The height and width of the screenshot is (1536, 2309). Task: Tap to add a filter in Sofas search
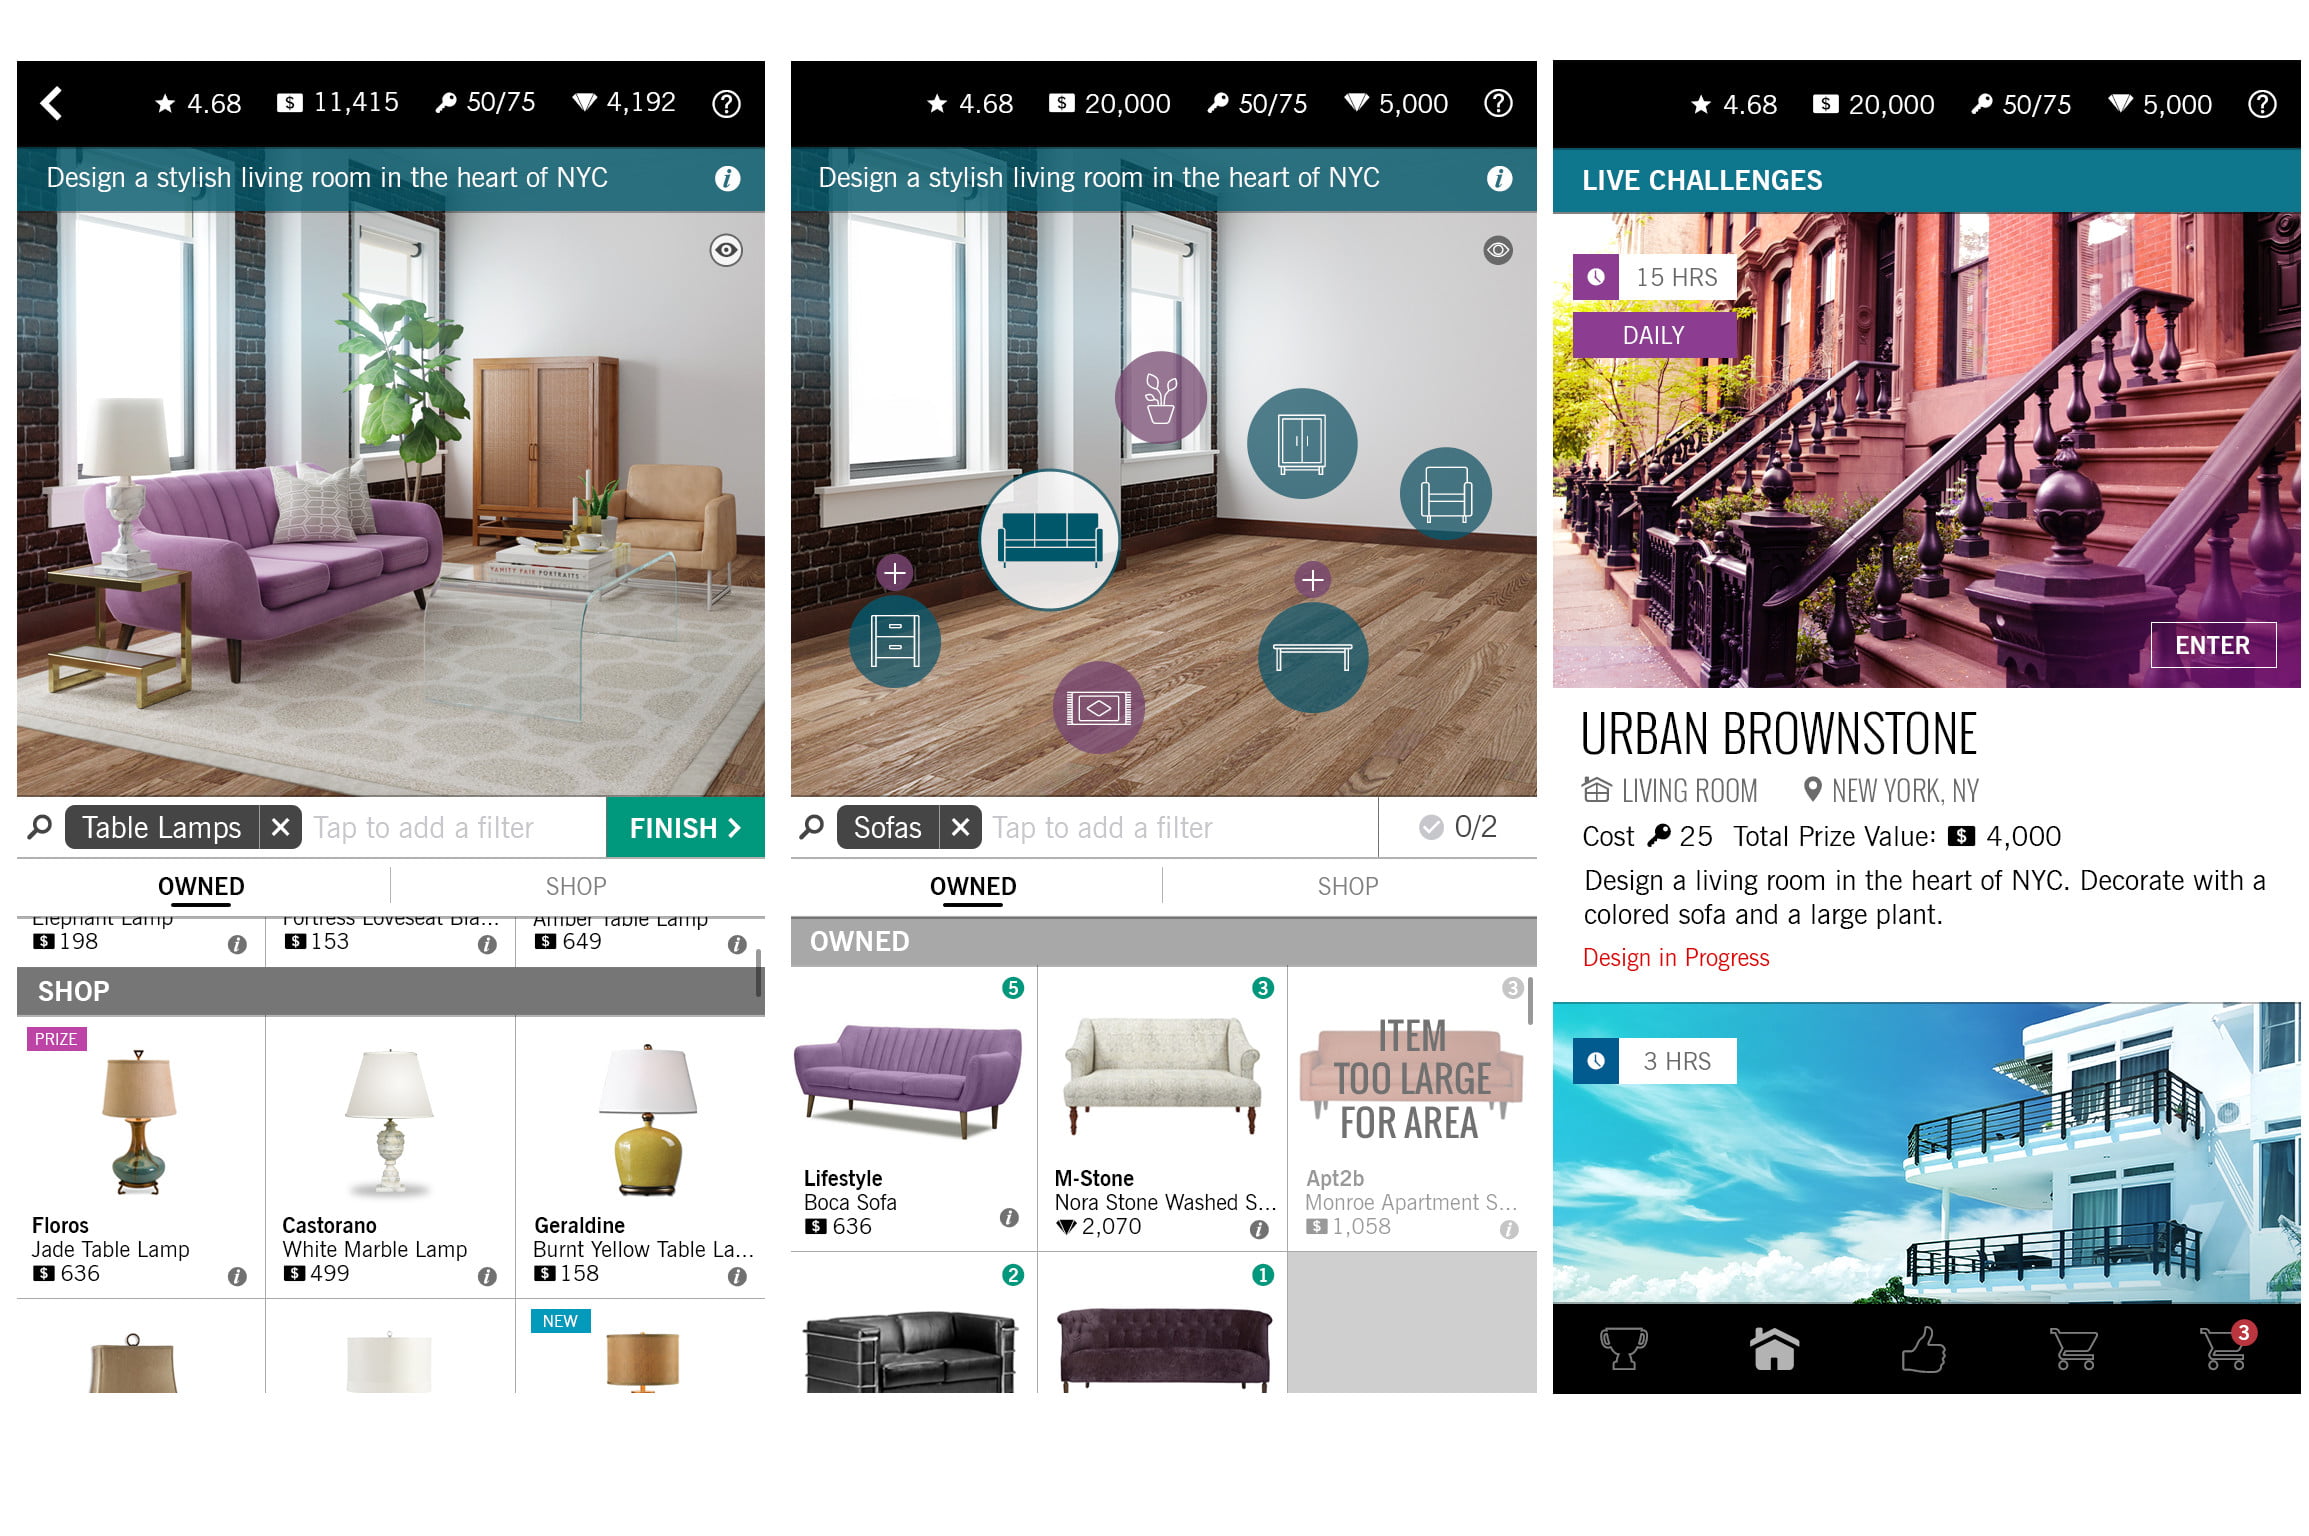coord(1188,831)
